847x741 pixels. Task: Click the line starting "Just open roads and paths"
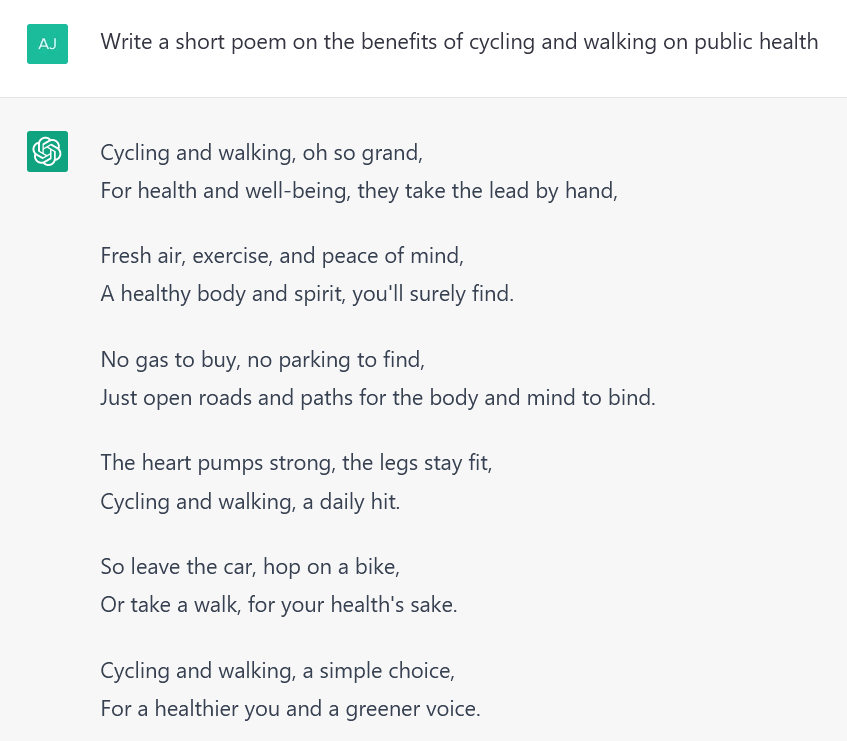coord(378,397)
